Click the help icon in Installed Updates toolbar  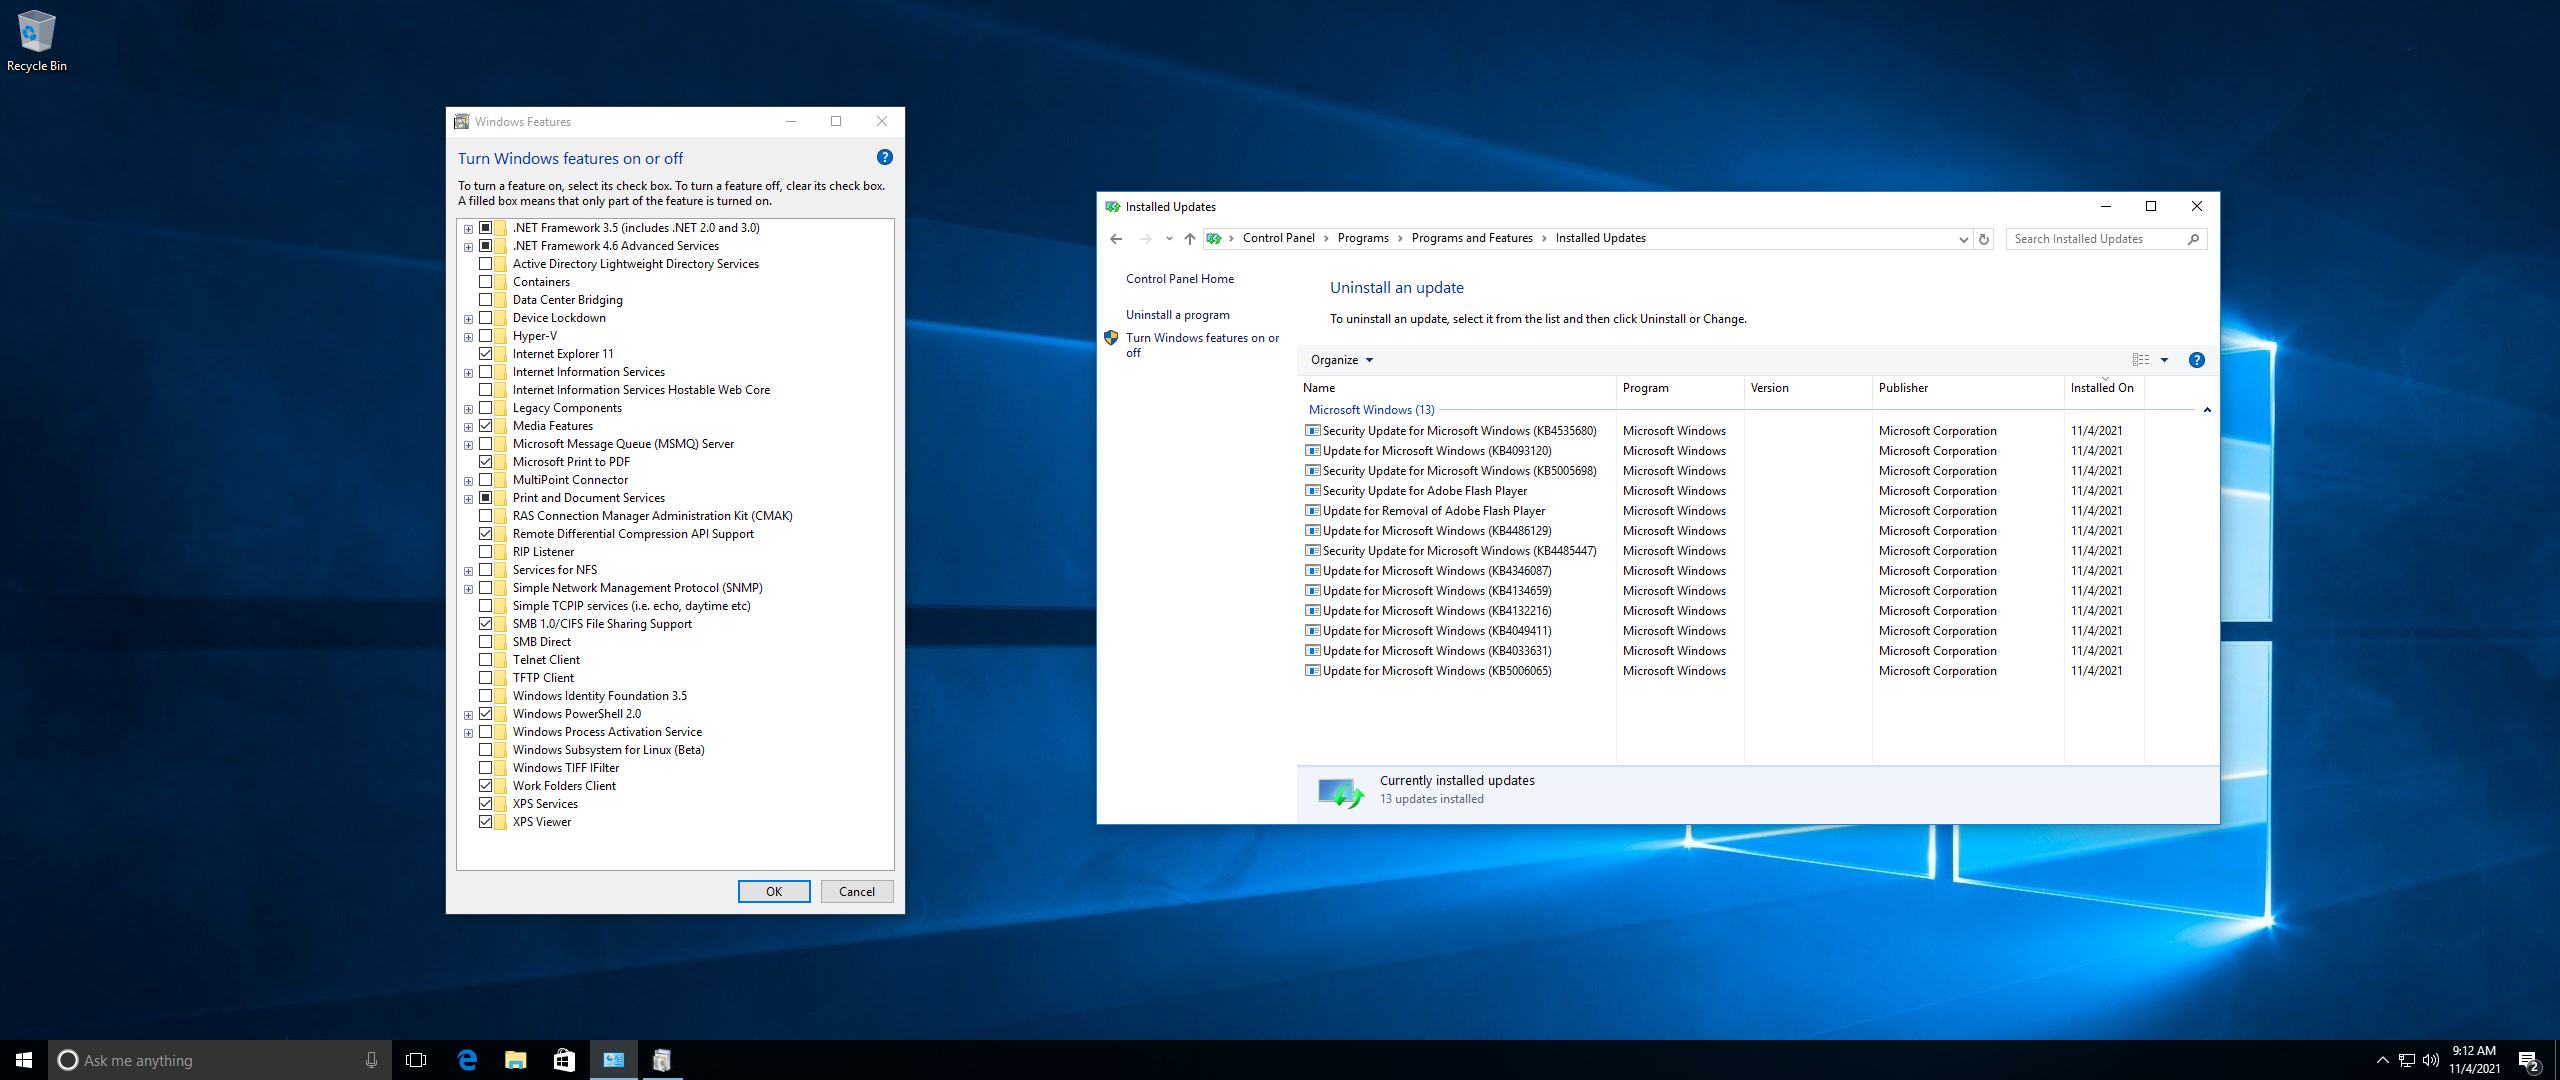click(2196, 360)
